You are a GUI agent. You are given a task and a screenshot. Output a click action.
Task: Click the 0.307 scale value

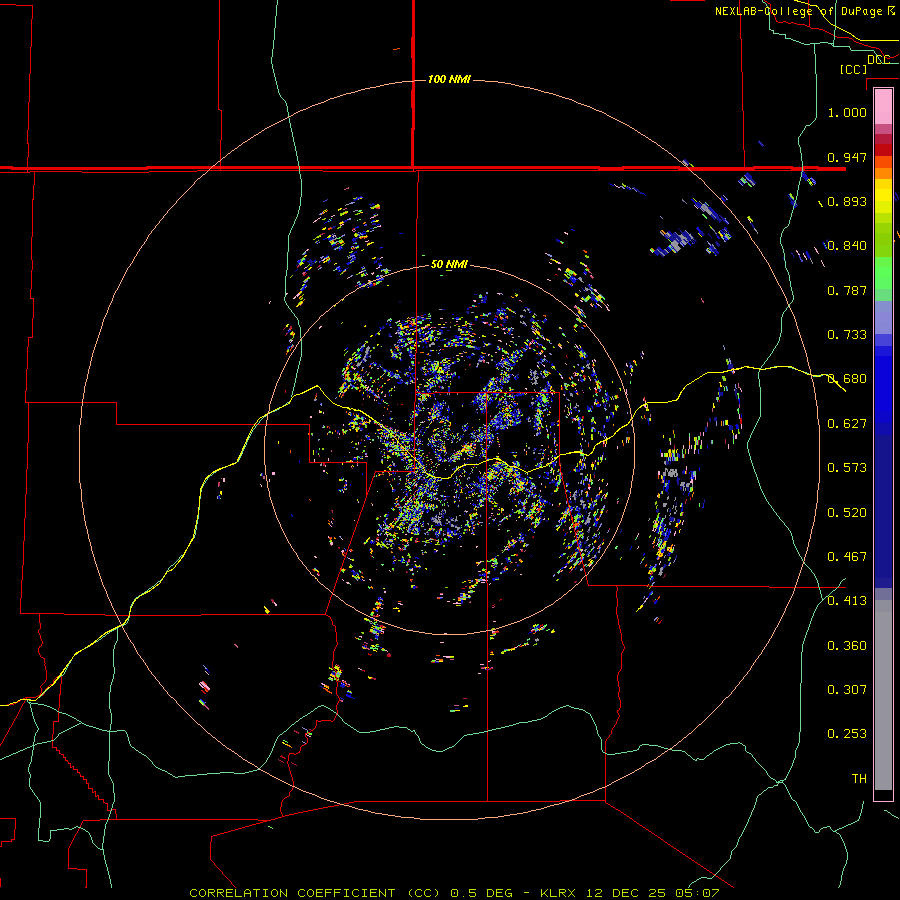[x=847, y=690]
